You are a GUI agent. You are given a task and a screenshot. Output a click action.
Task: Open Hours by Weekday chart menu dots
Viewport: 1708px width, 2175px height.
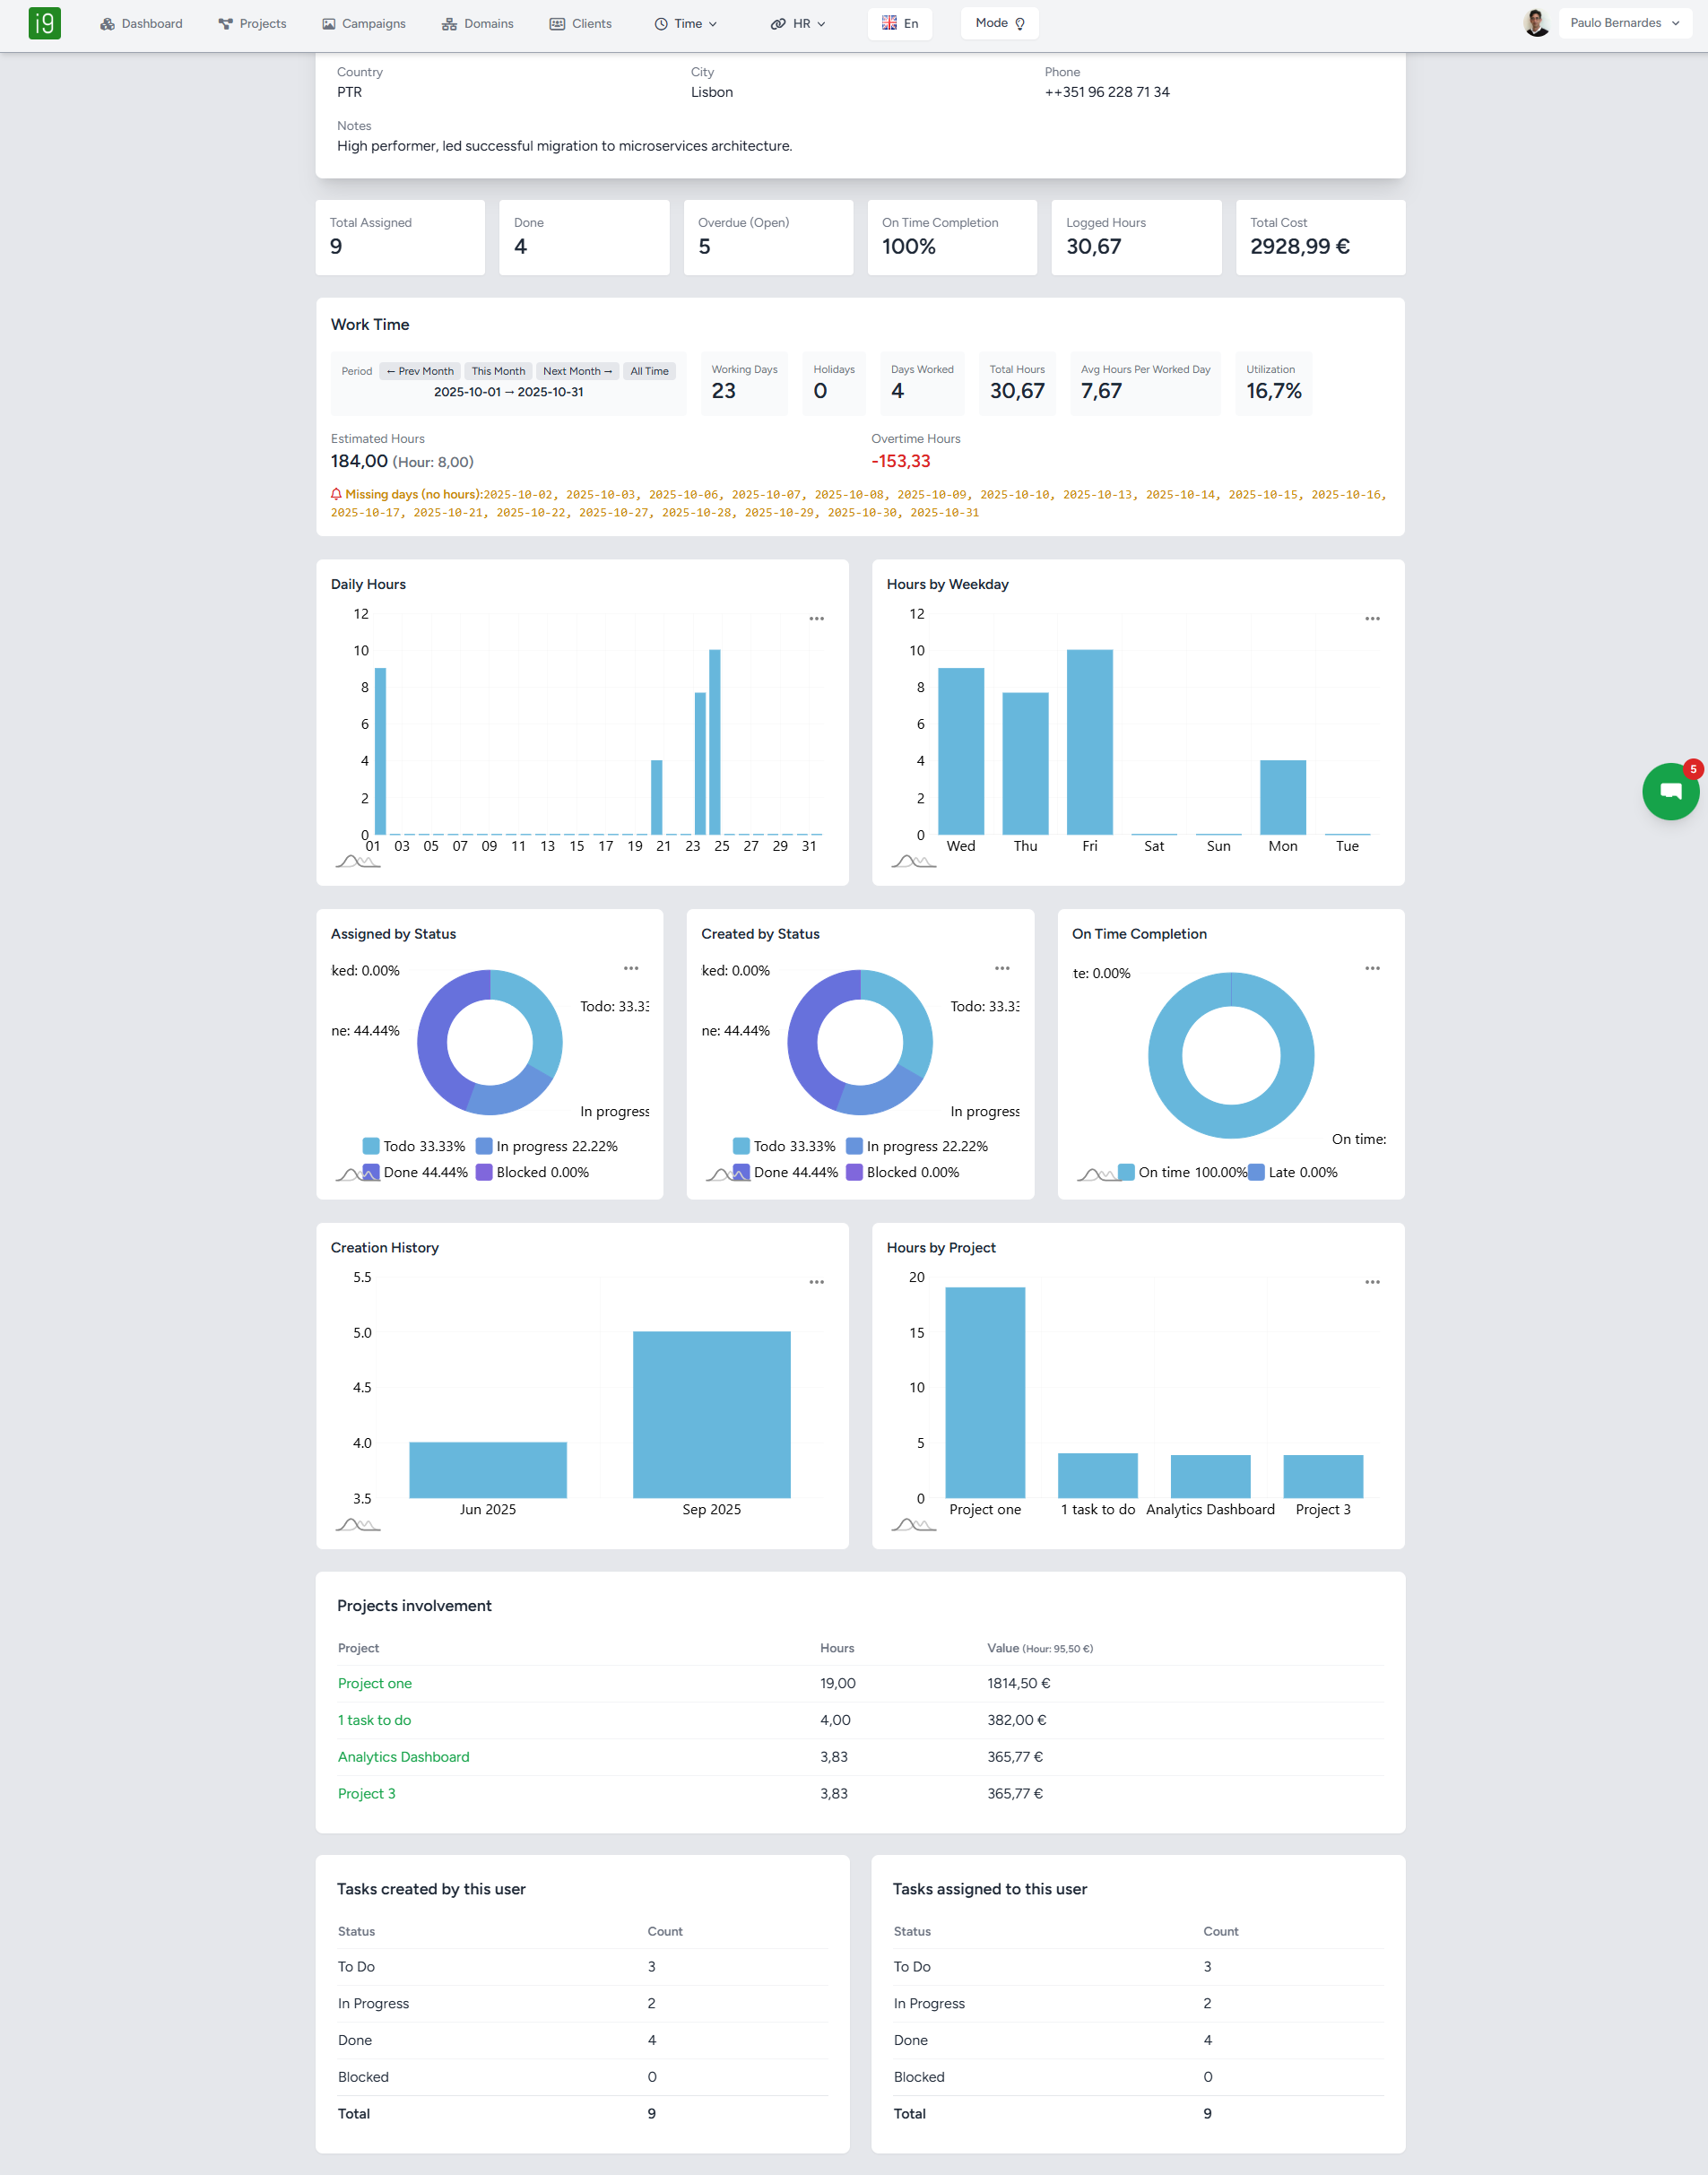click(x=1372, y=619)
